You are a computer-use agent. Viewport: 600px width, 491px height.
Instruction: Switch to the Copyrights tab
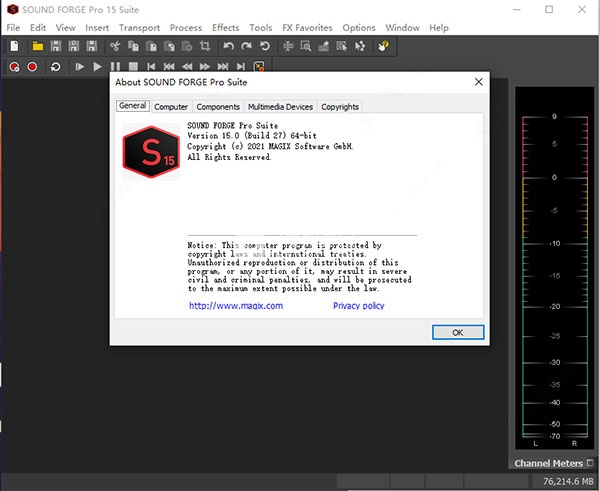click(340, 107)
